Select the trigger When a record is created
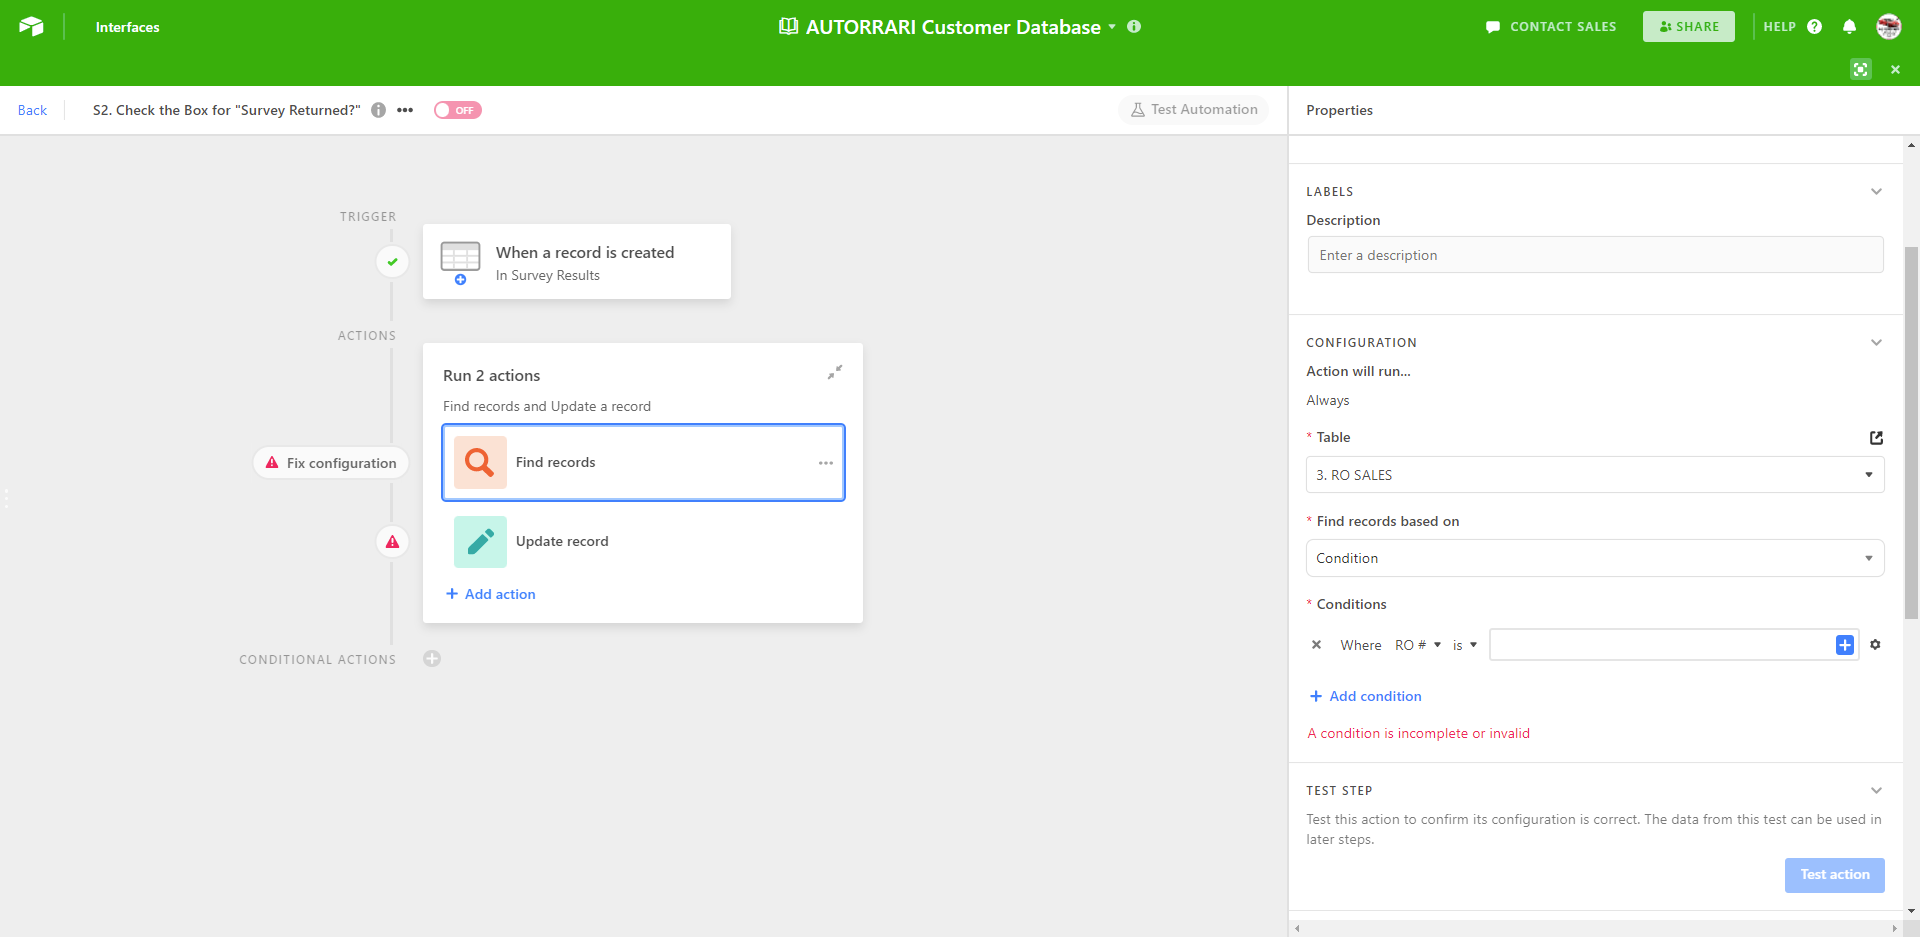 tap(577, 261)
